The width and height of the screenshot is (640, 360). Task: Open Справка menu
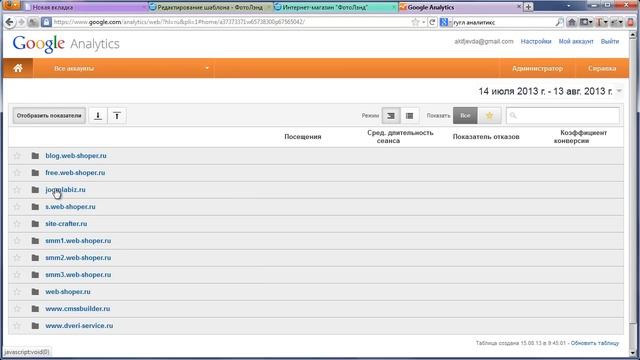click(x=602, y=68)
